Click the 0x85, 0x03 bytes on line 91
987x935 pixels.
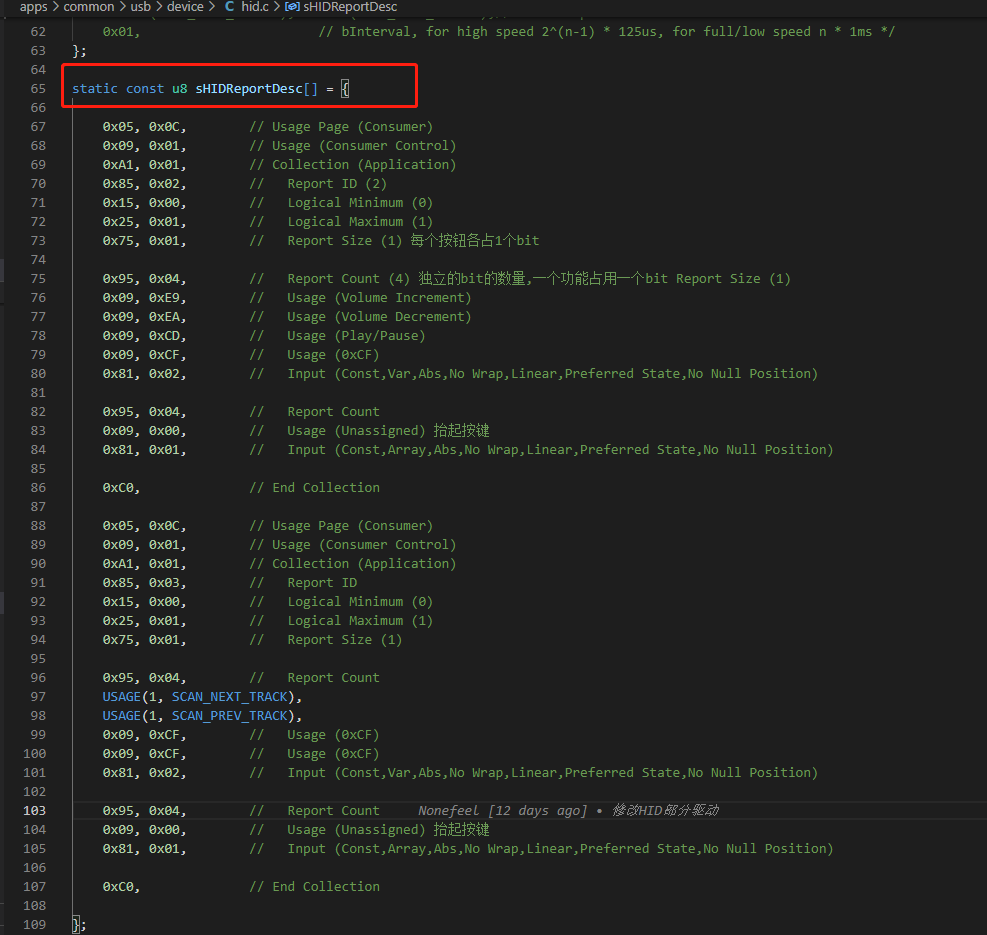click(x=144, y=583)
